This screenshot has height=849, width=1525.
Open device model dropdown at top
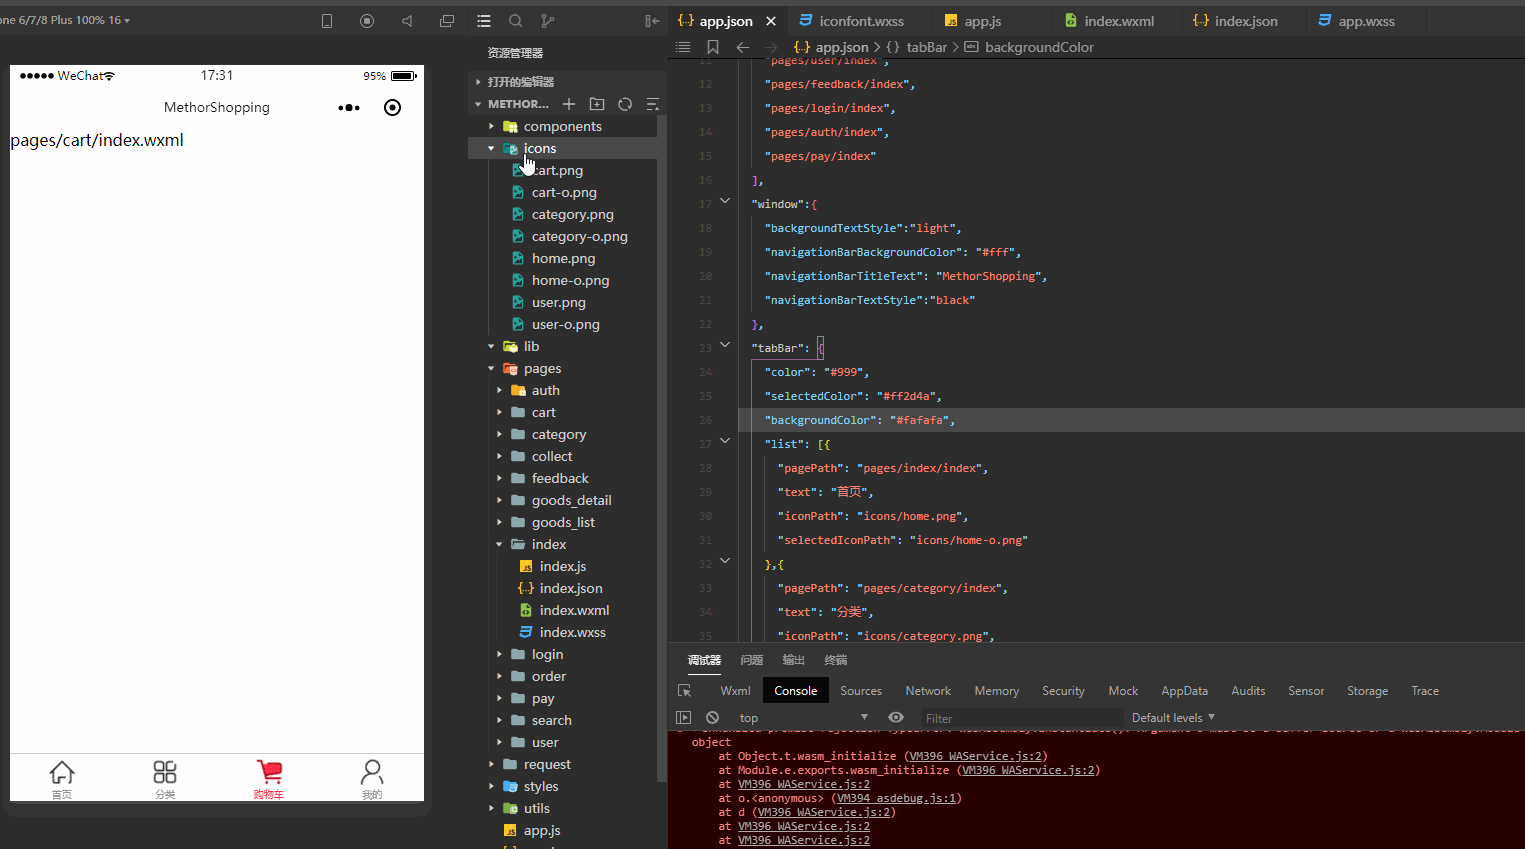(x=66, y=20)
